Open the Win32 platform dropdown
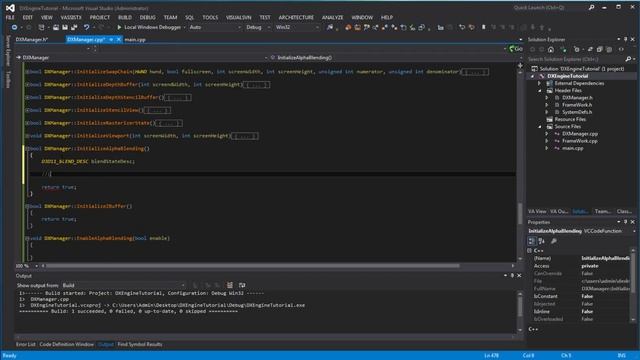This screenshot has width=640, height=360. [298, 27]
